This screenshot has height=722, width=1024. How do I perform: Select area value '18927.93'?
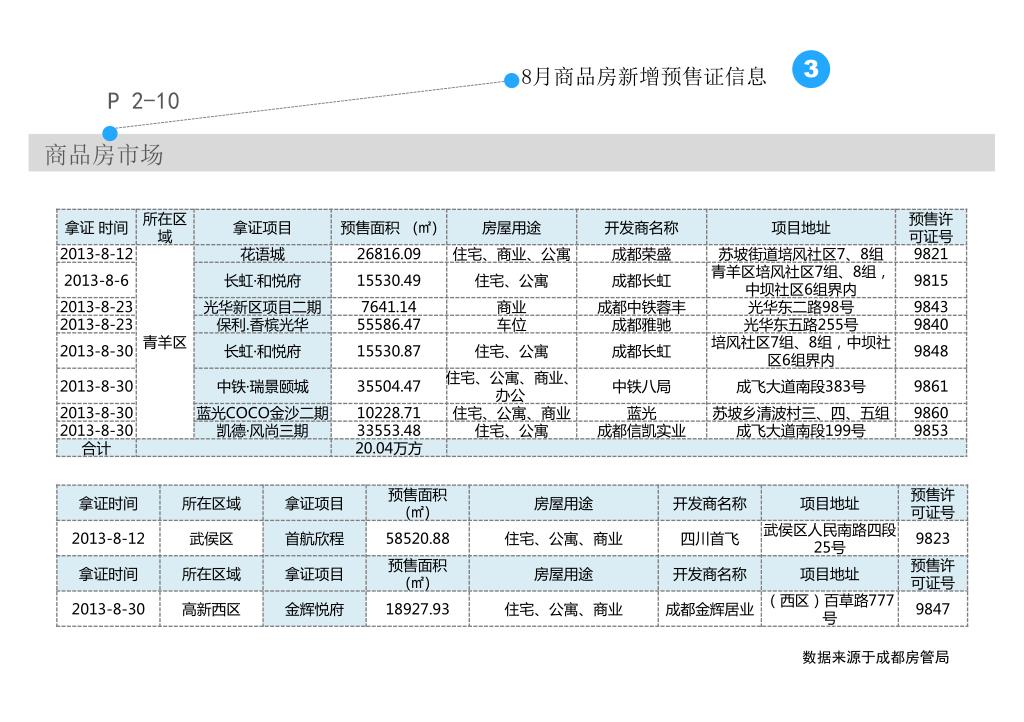[x=417, y=609]
